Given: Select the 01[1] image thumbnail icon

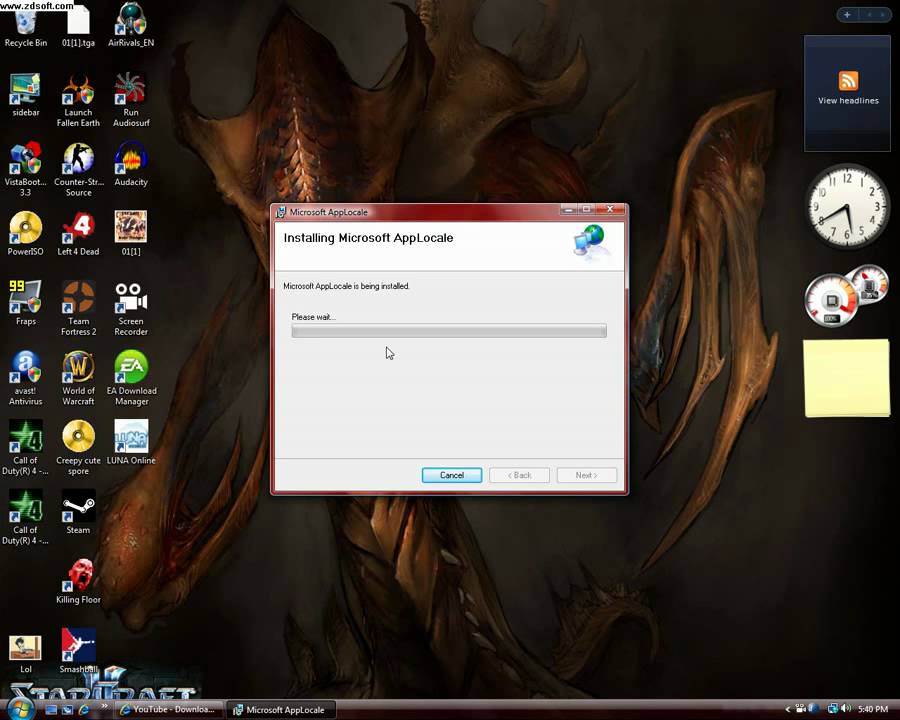Looking at the screenshot, I should tap(131, 234).
